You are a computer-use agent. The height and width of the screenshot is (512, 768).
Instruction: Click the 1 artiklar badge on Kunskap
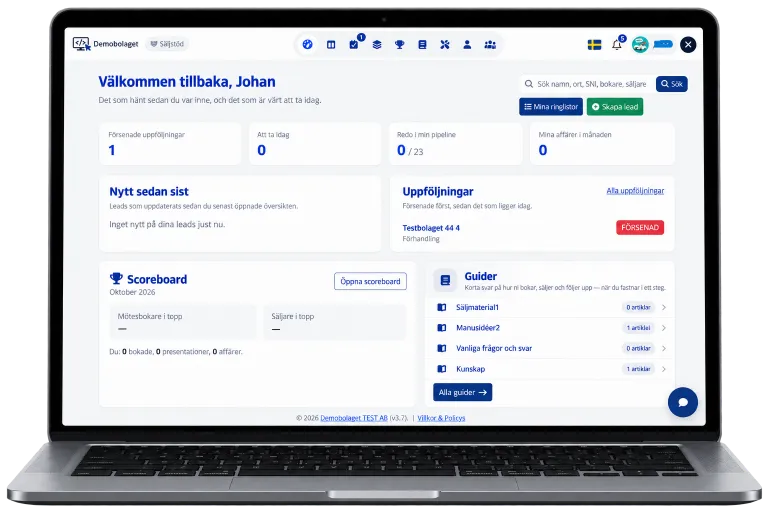click(x=638, y=369)
